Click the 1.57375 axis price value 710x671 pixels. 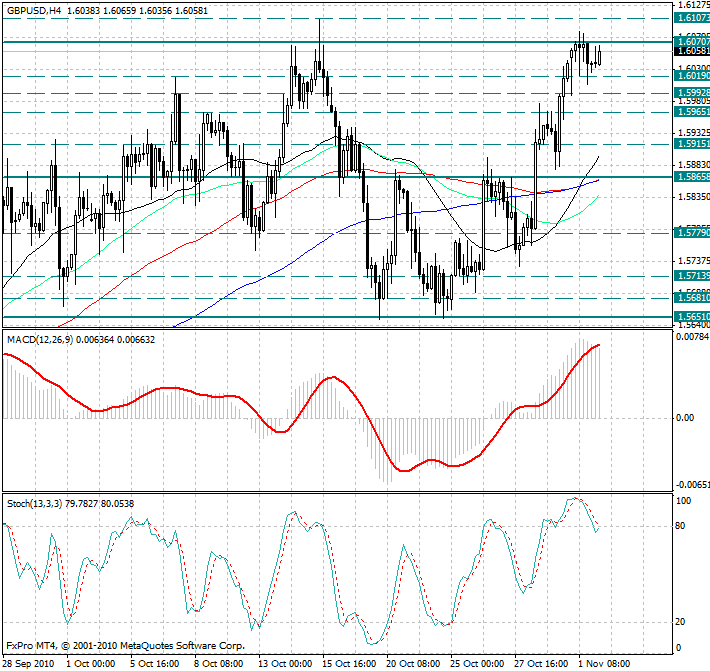click(x=694, y=261)
